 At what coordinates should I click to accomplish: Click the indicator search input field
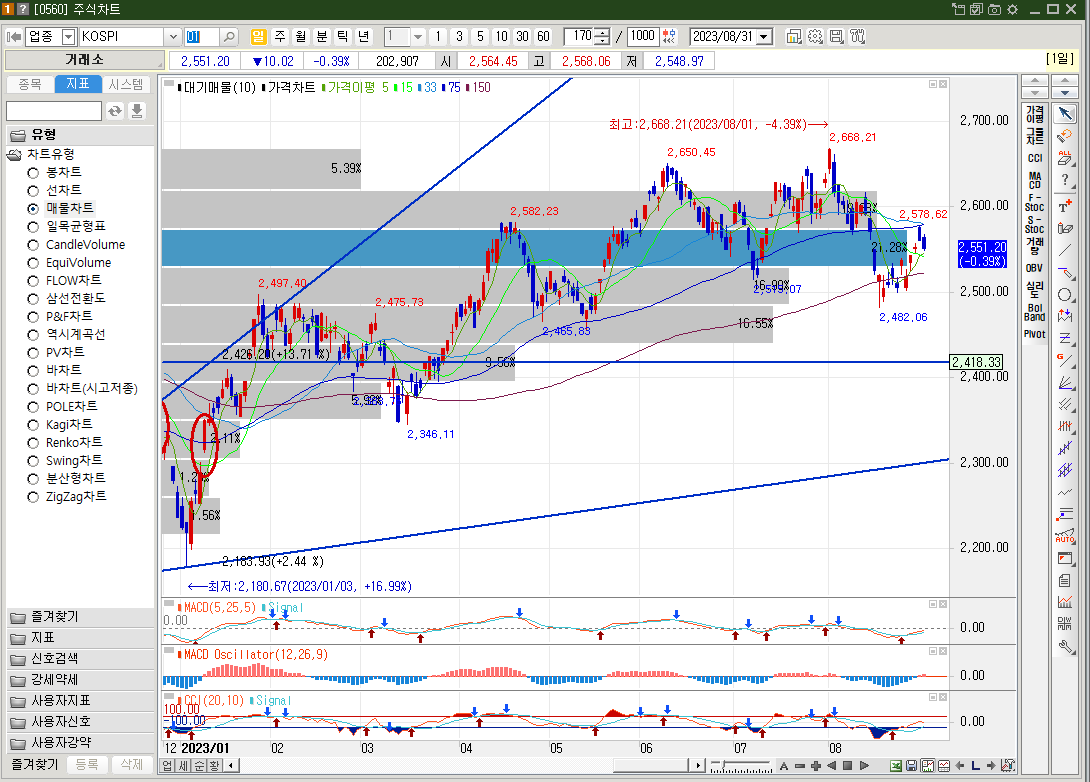(54, 111)
